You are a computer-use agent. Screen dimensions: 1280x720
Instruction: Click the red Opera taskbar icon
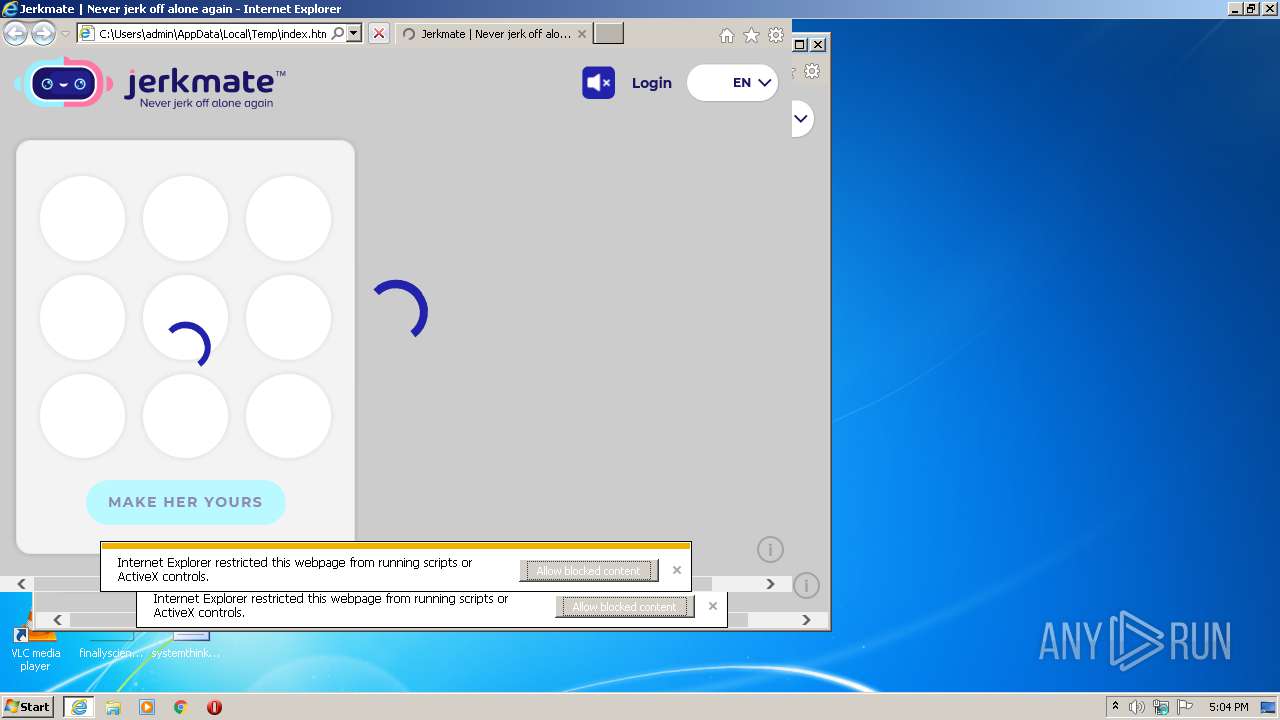214,707
